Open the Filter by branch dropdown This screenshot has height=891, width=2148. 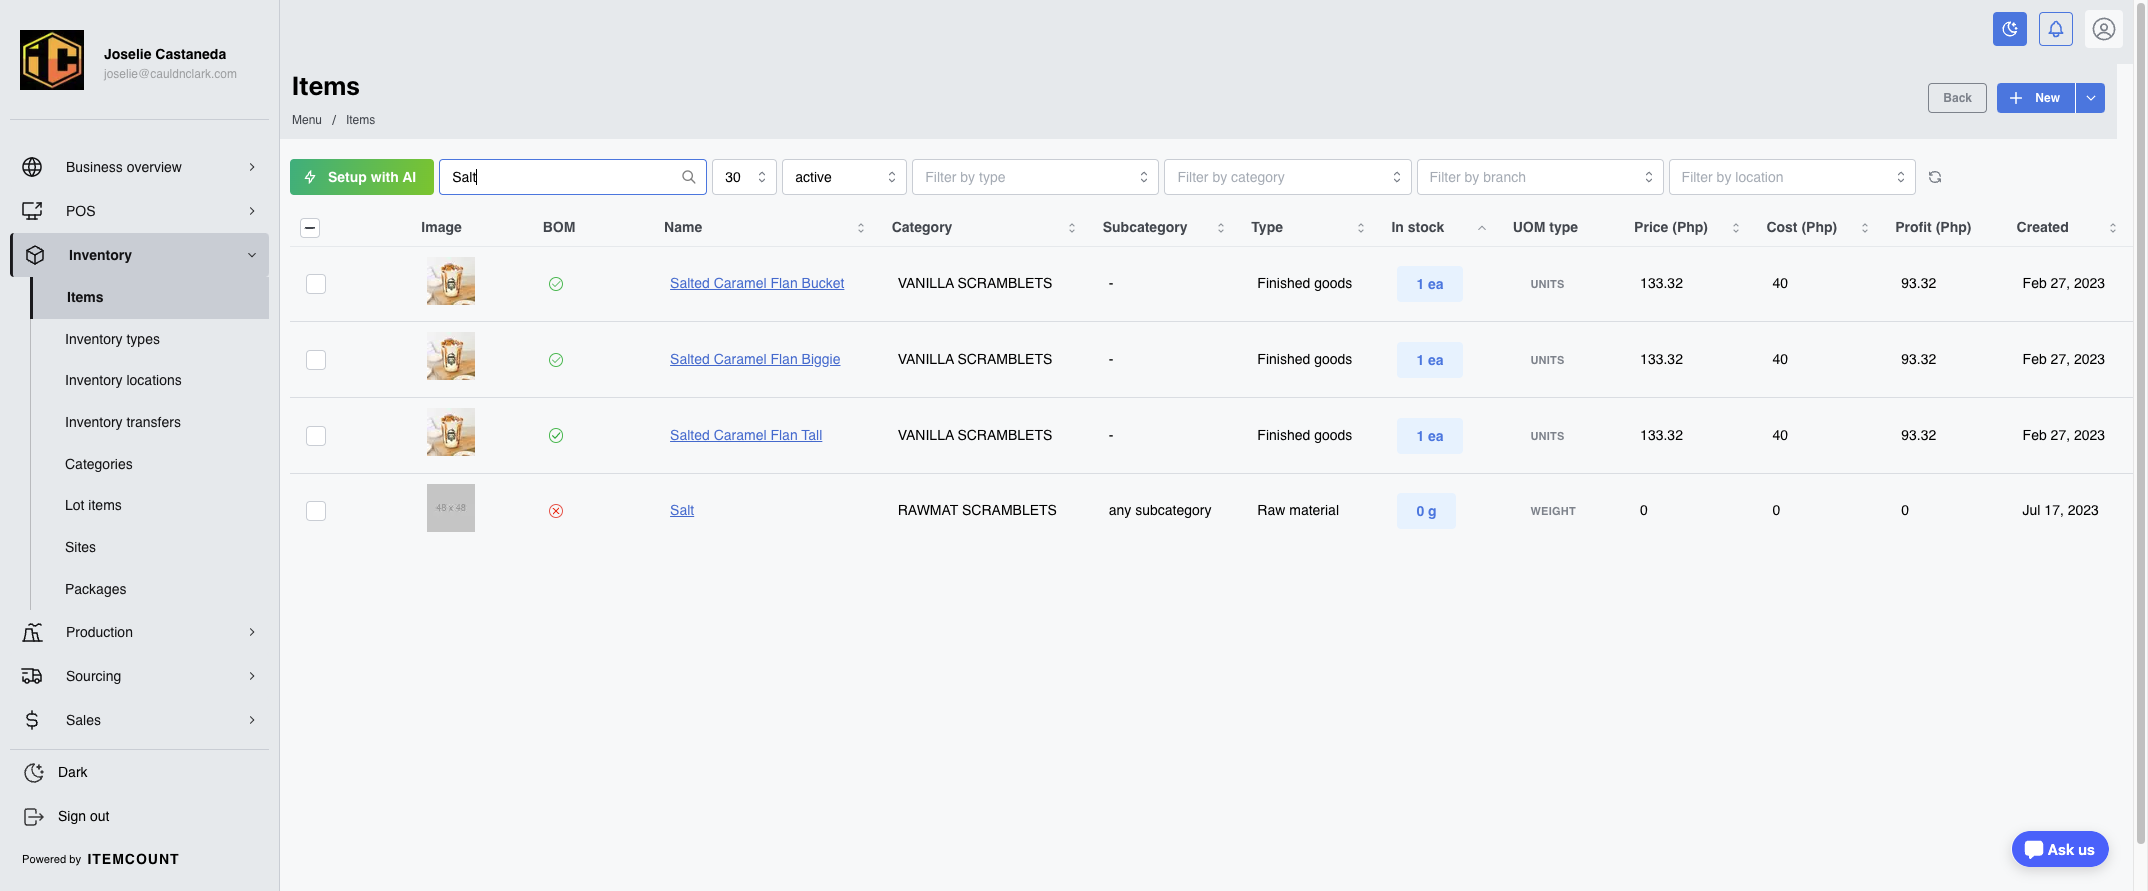click(1540, 177)
